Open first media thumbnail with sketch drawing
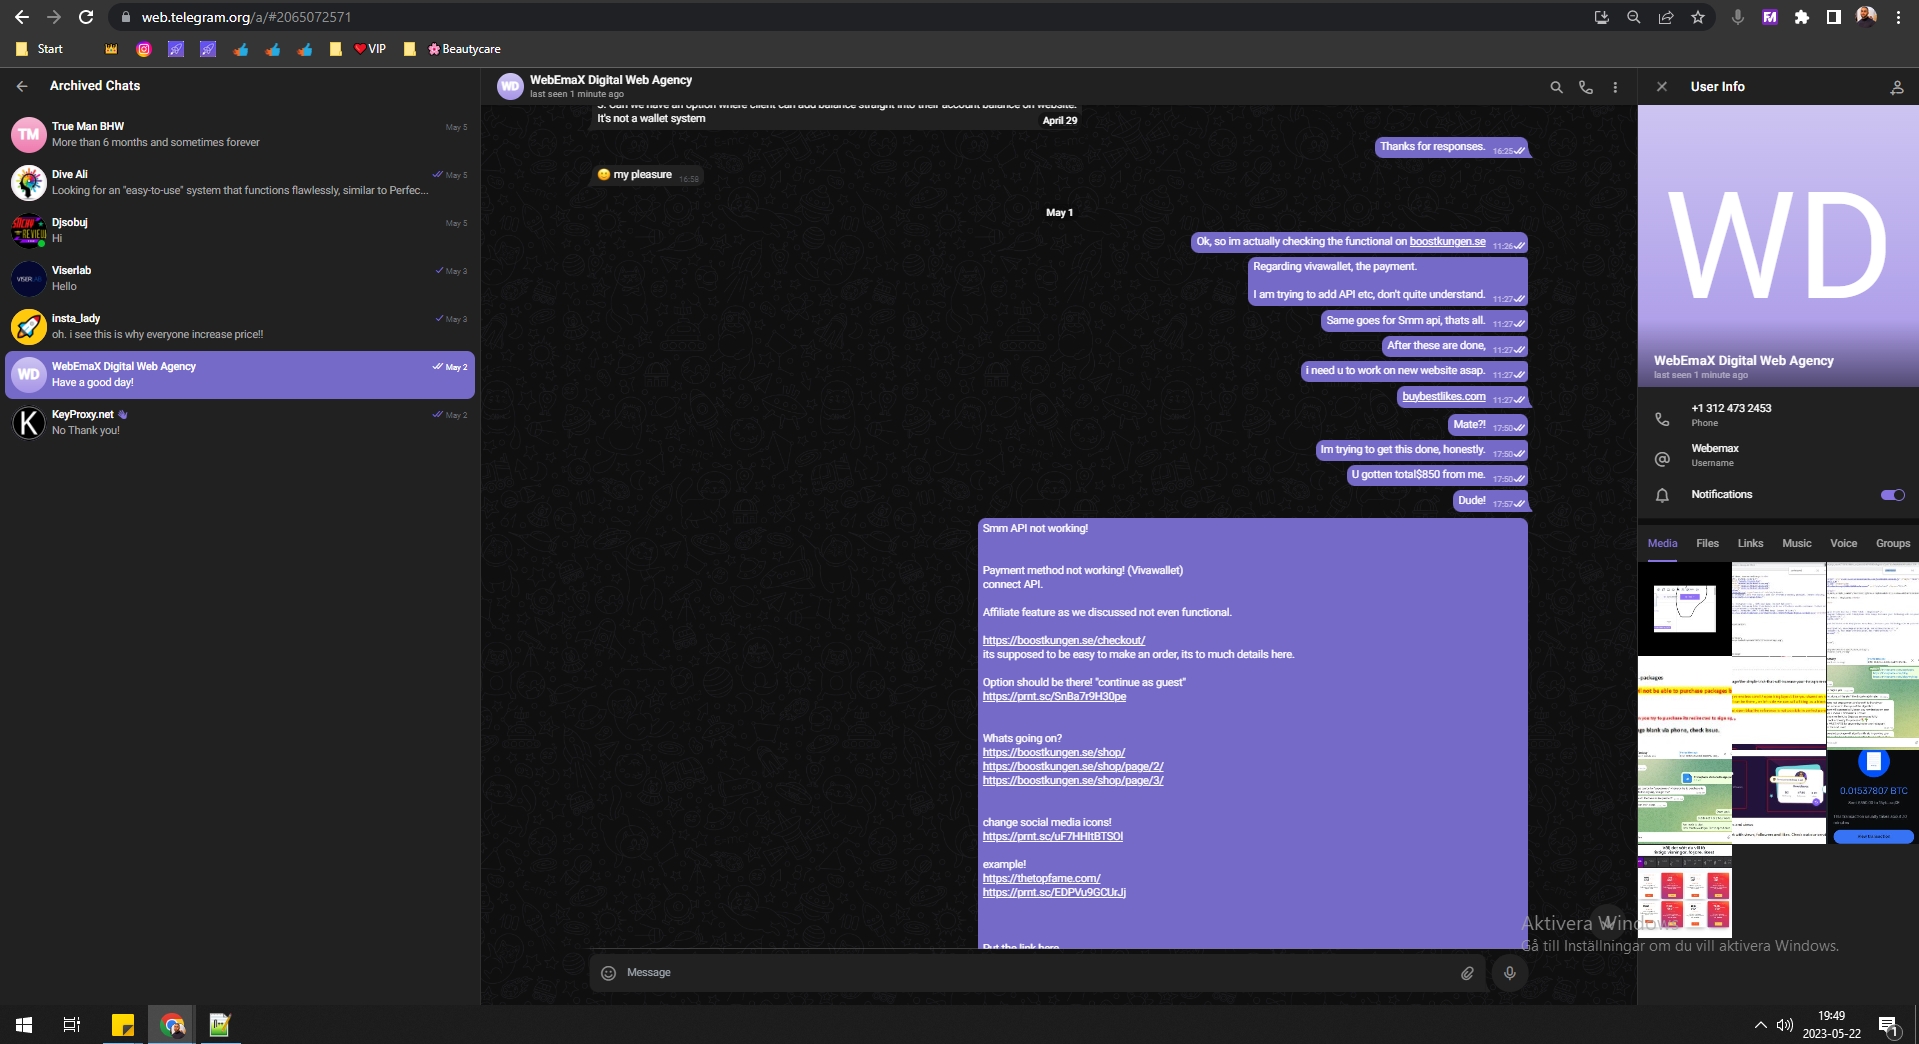This screenshot has height=1044, width=1919. pos(1684,609)
